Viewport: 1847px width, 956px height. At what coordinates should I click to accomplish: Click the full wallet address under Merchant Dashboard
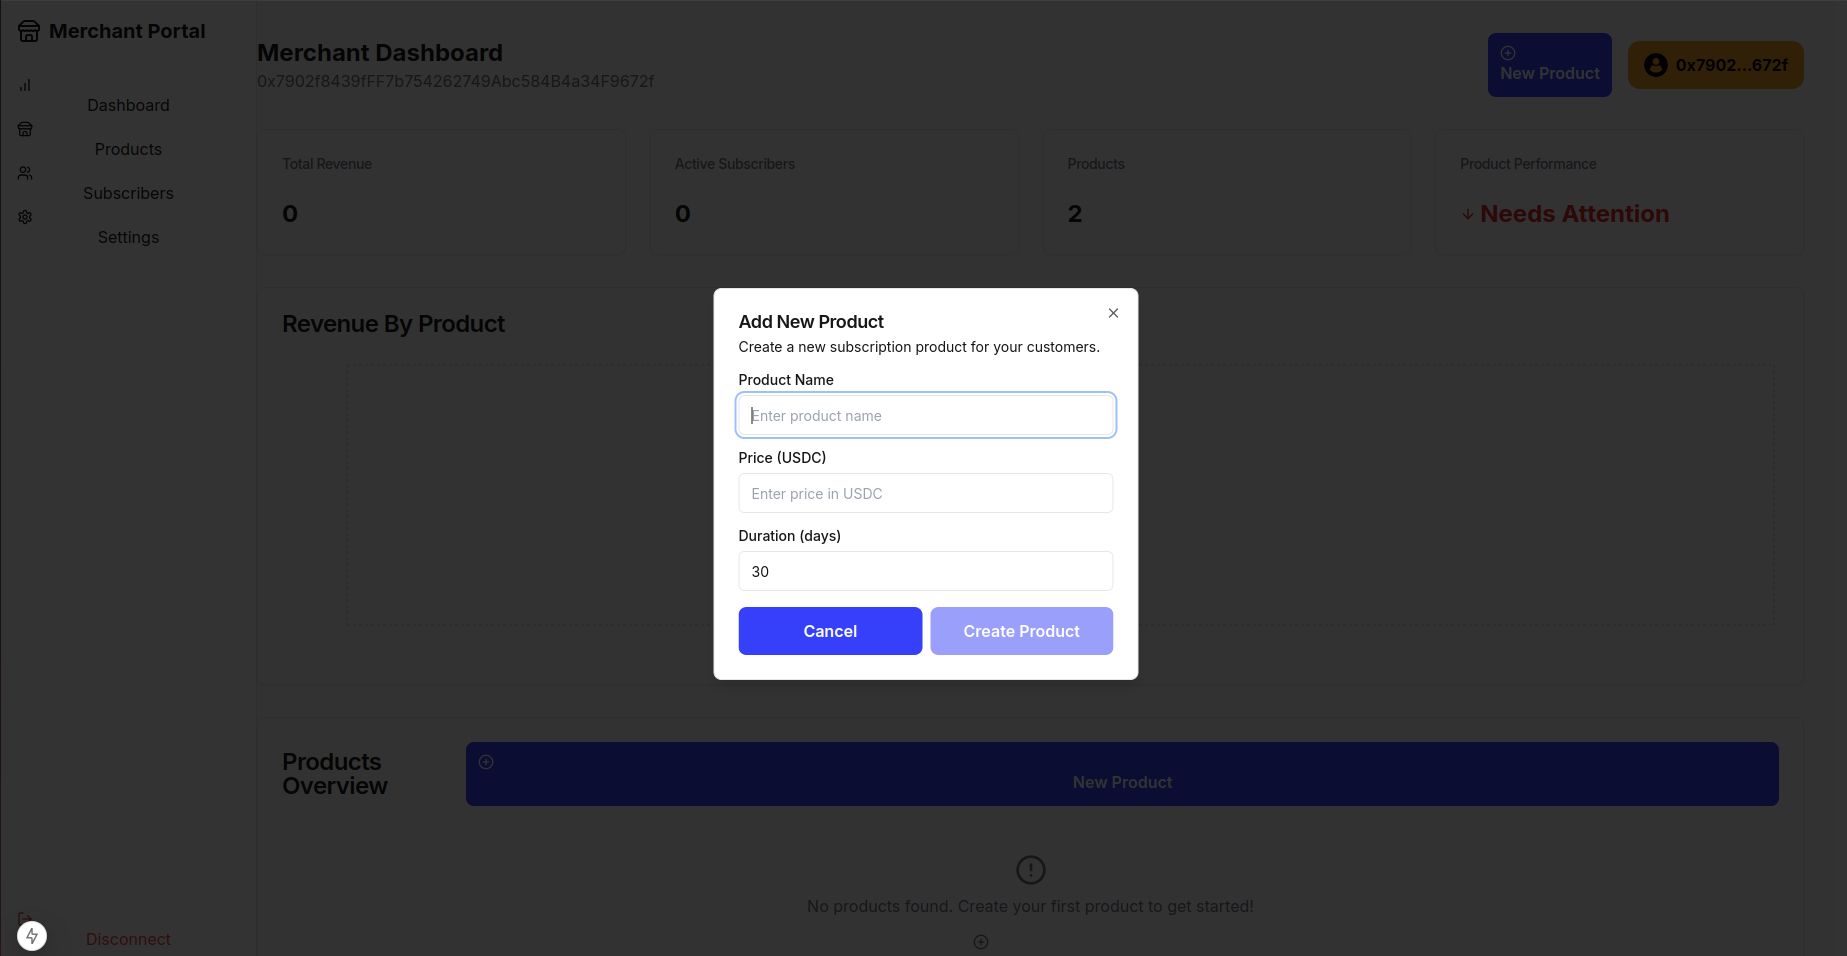456,81
